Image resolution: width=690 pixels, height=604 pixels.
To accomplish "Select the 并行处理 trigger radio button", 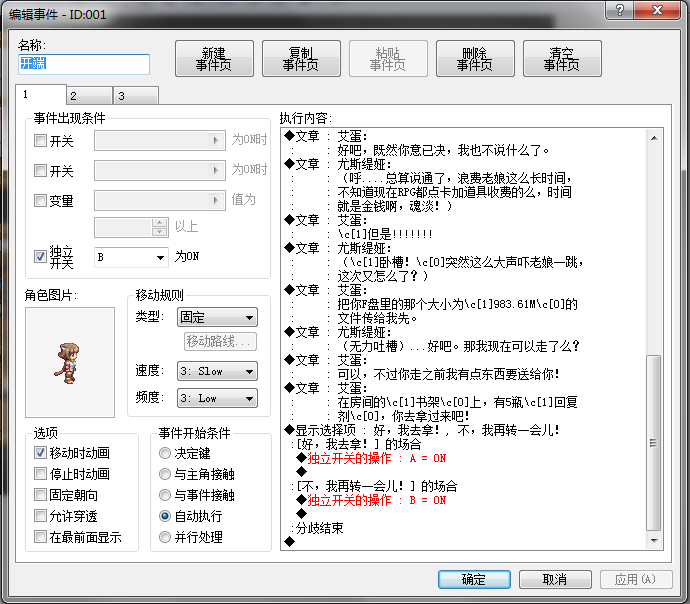I will pyautogui.click(x=165, y=537).
